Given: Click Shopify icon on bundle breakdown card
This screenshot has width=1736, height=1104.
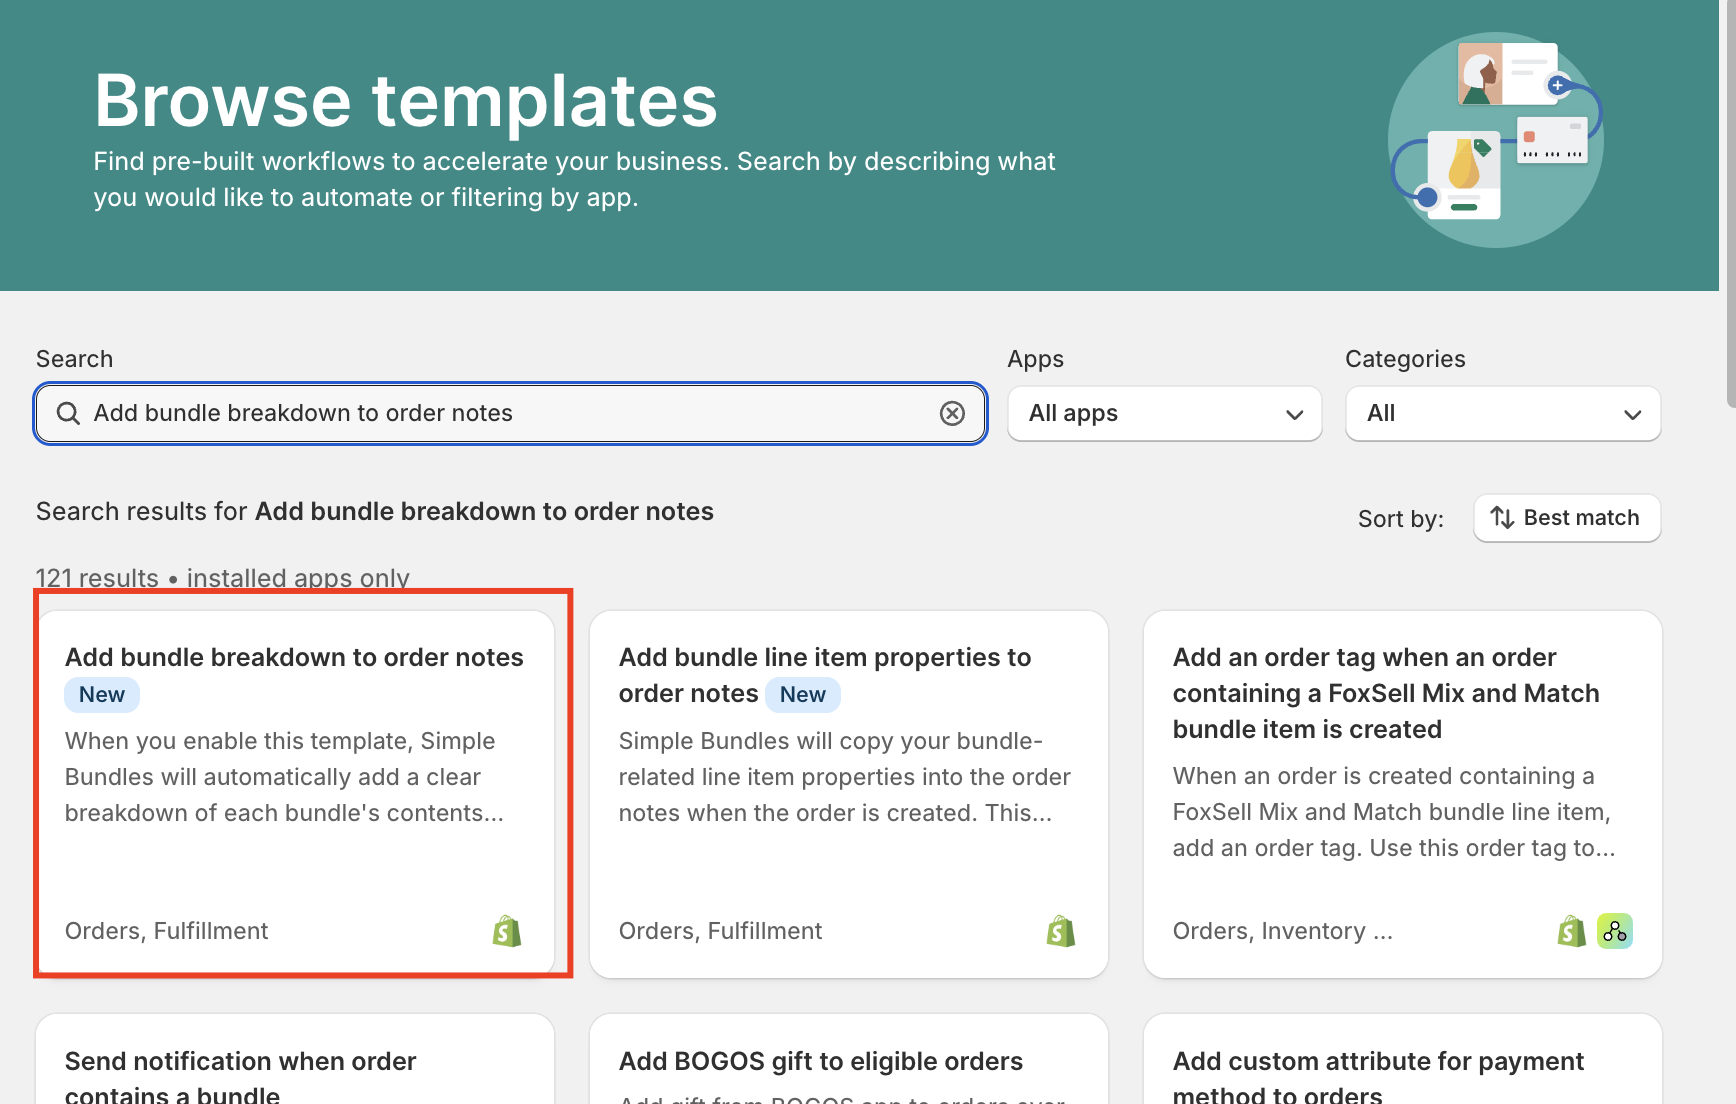Looking at the screenshot, I should 507,931.
